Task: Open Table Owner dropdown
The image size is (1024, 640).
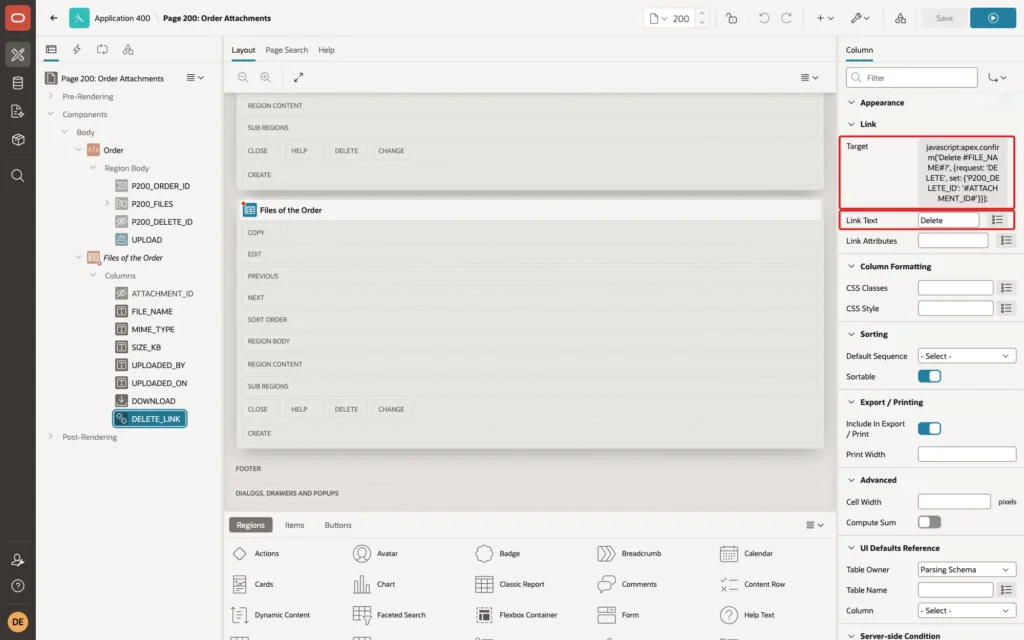Action: [967, 569]
